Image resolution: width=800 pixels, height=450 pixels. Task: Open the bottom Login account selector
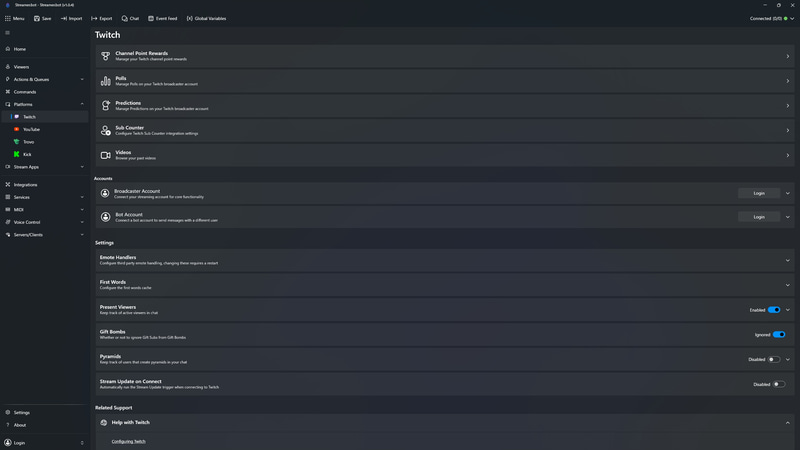pyautogui.click(x=44, y=443)
